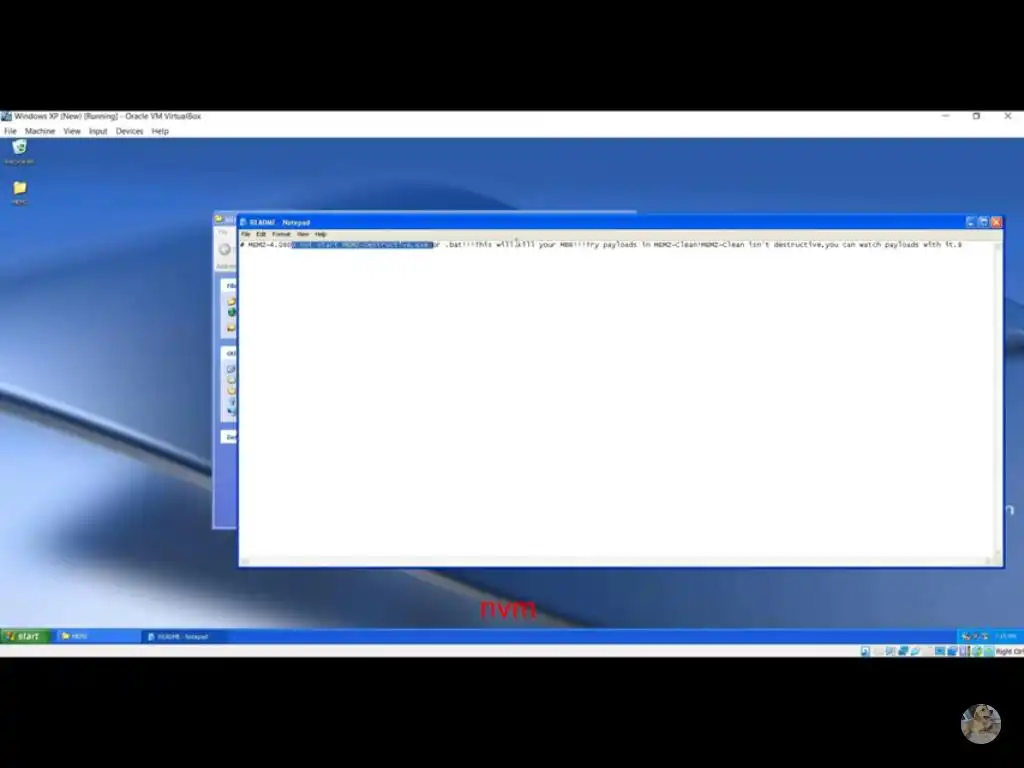
Task: Open the VirtualBox View menu
Action: (72, 131)
